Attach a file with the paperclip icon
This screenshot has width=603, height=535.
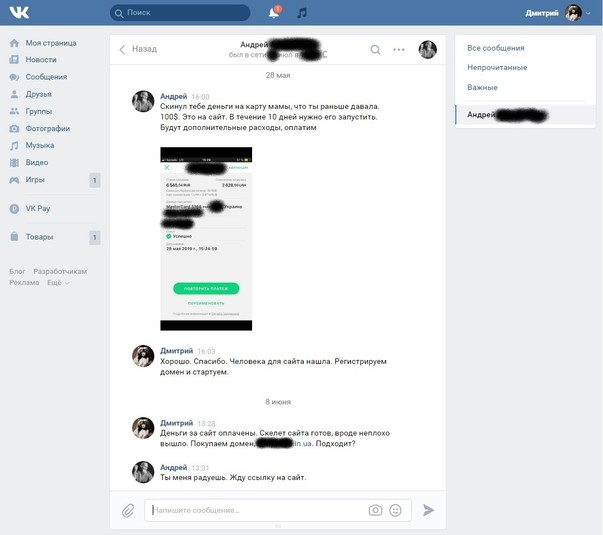click(128, 510)
